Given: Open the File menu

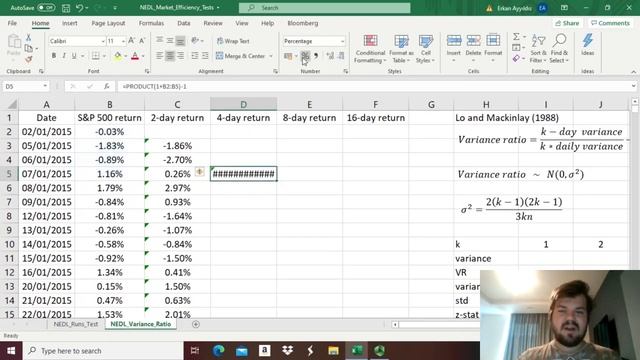Looking at the screenshot, I should [12, 23].
